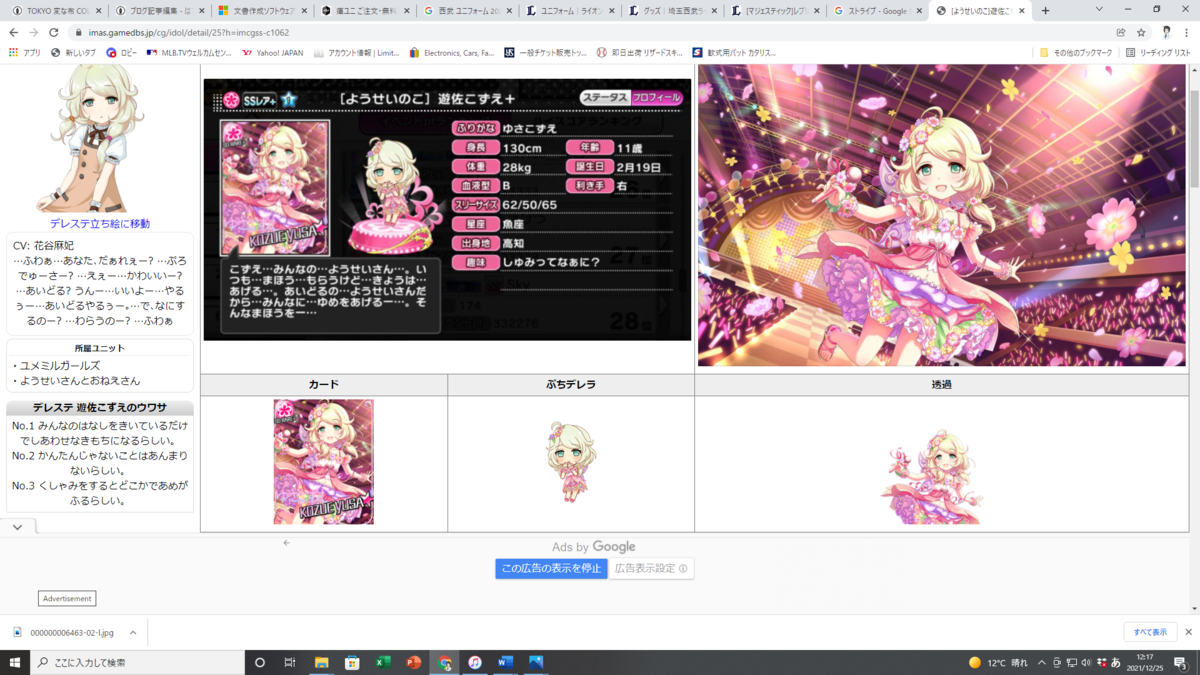
Task: Open the 新しいタブ bookmark
Action: (76, 52)
